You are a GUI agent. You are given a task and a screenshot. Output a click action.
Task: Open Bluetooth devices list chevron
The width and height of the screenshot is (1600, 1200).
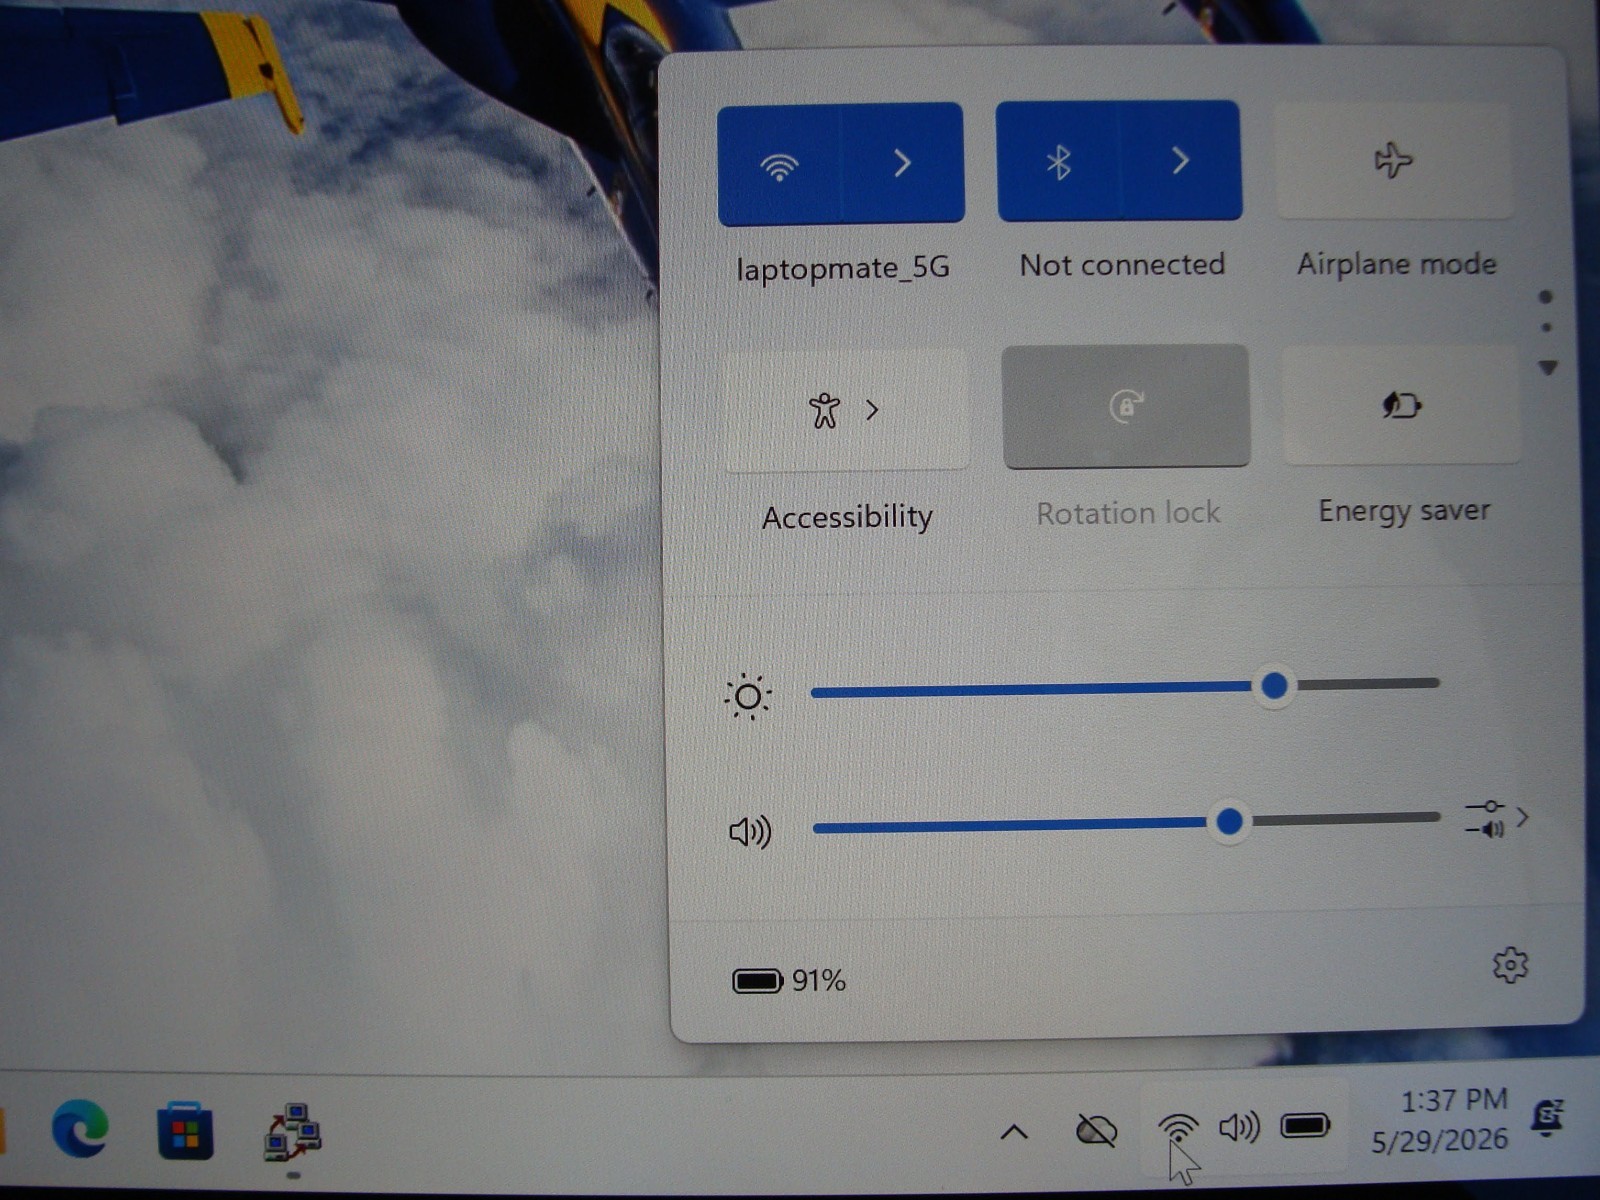coord(1181,160)
